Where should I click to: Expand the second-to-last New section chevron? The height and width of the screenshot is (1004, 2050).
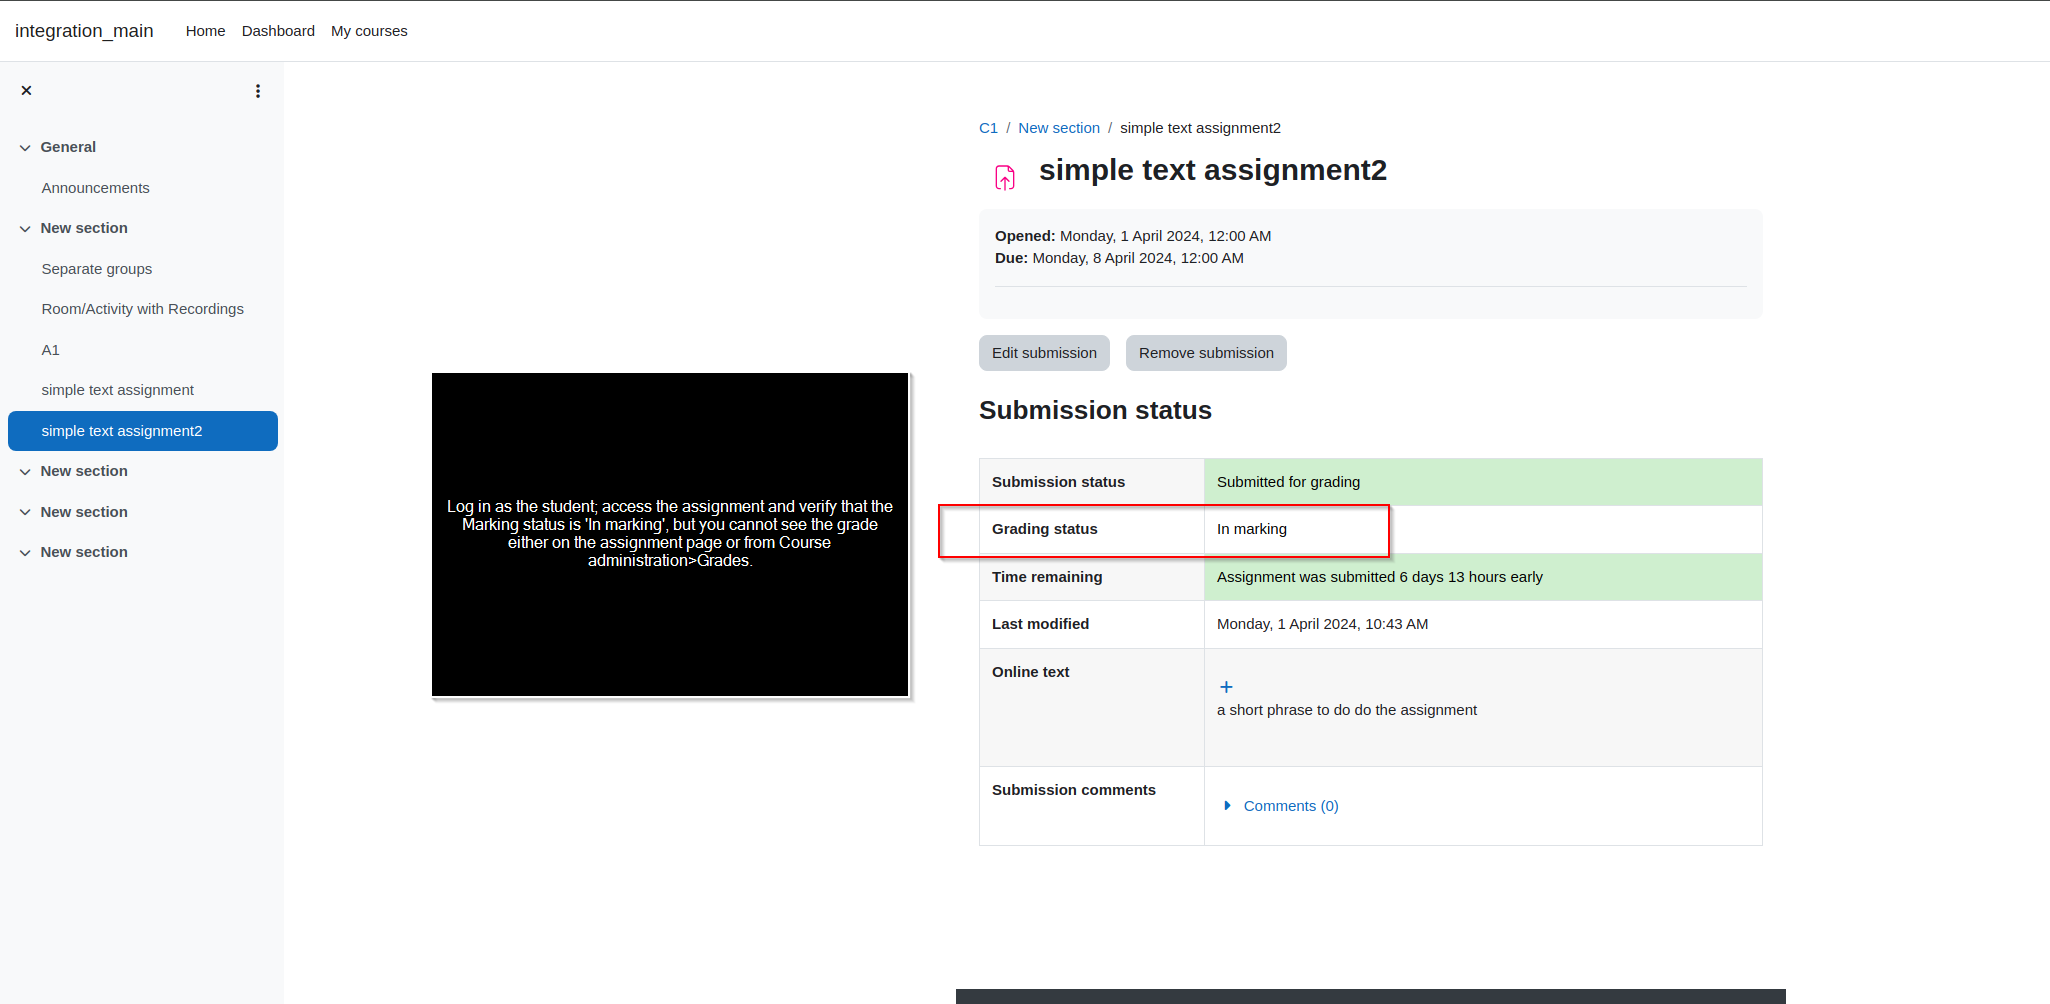pyautogui.click(x=25, y=513)
